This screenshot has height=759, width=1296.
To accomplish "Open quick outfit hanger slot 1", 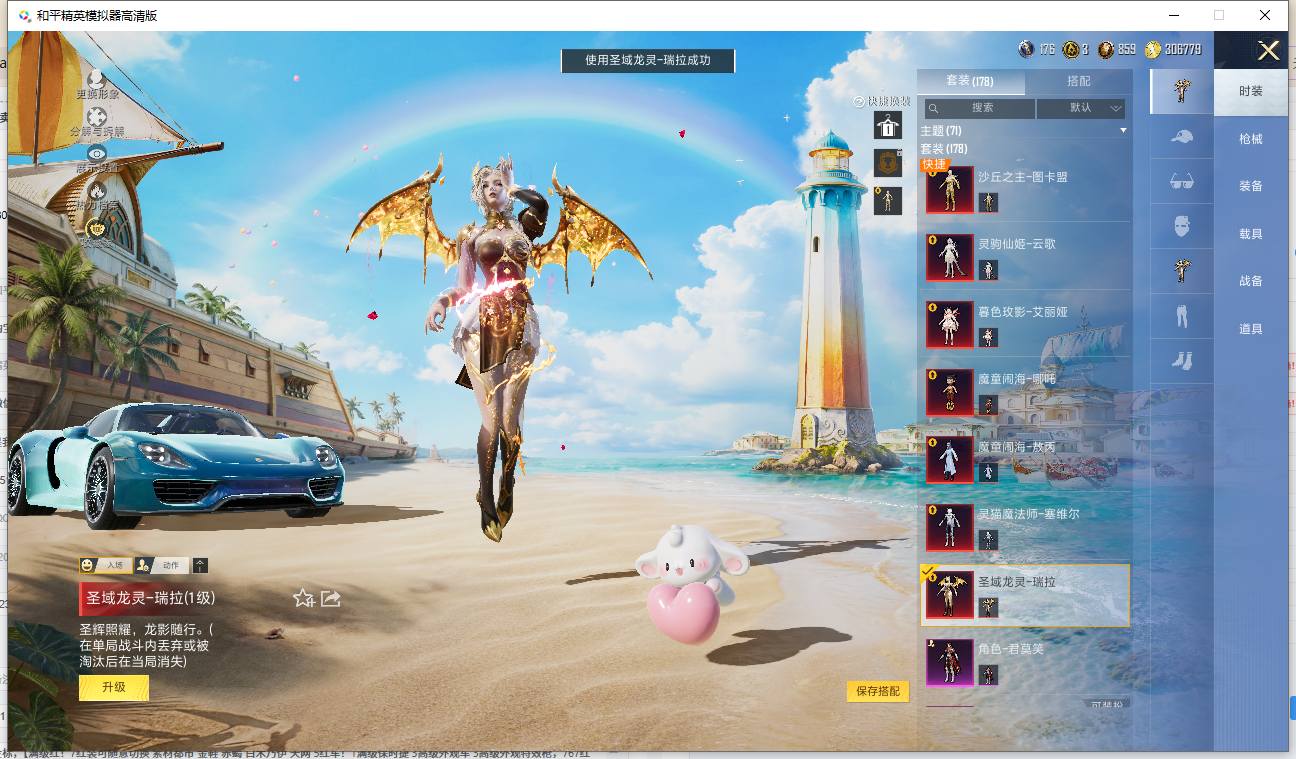I will point(888,125).
